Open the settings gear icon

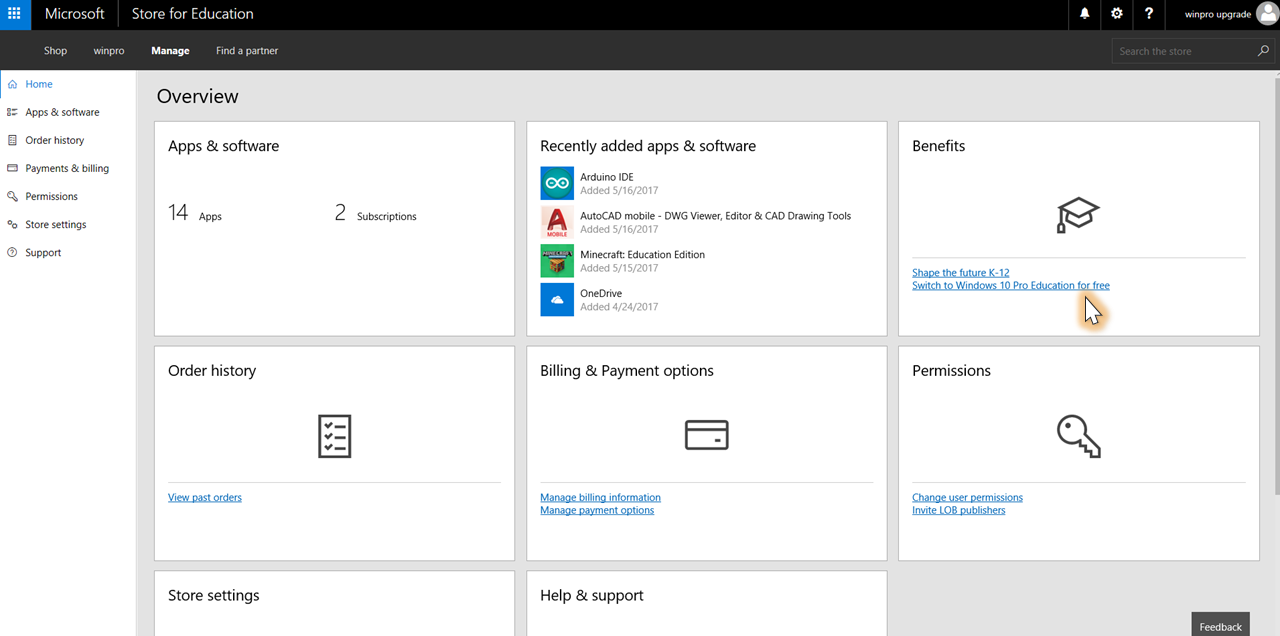1117,14
